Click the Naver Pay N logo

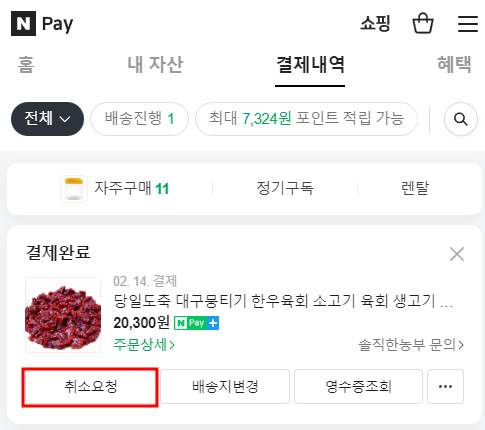click(x=23, y=23)
